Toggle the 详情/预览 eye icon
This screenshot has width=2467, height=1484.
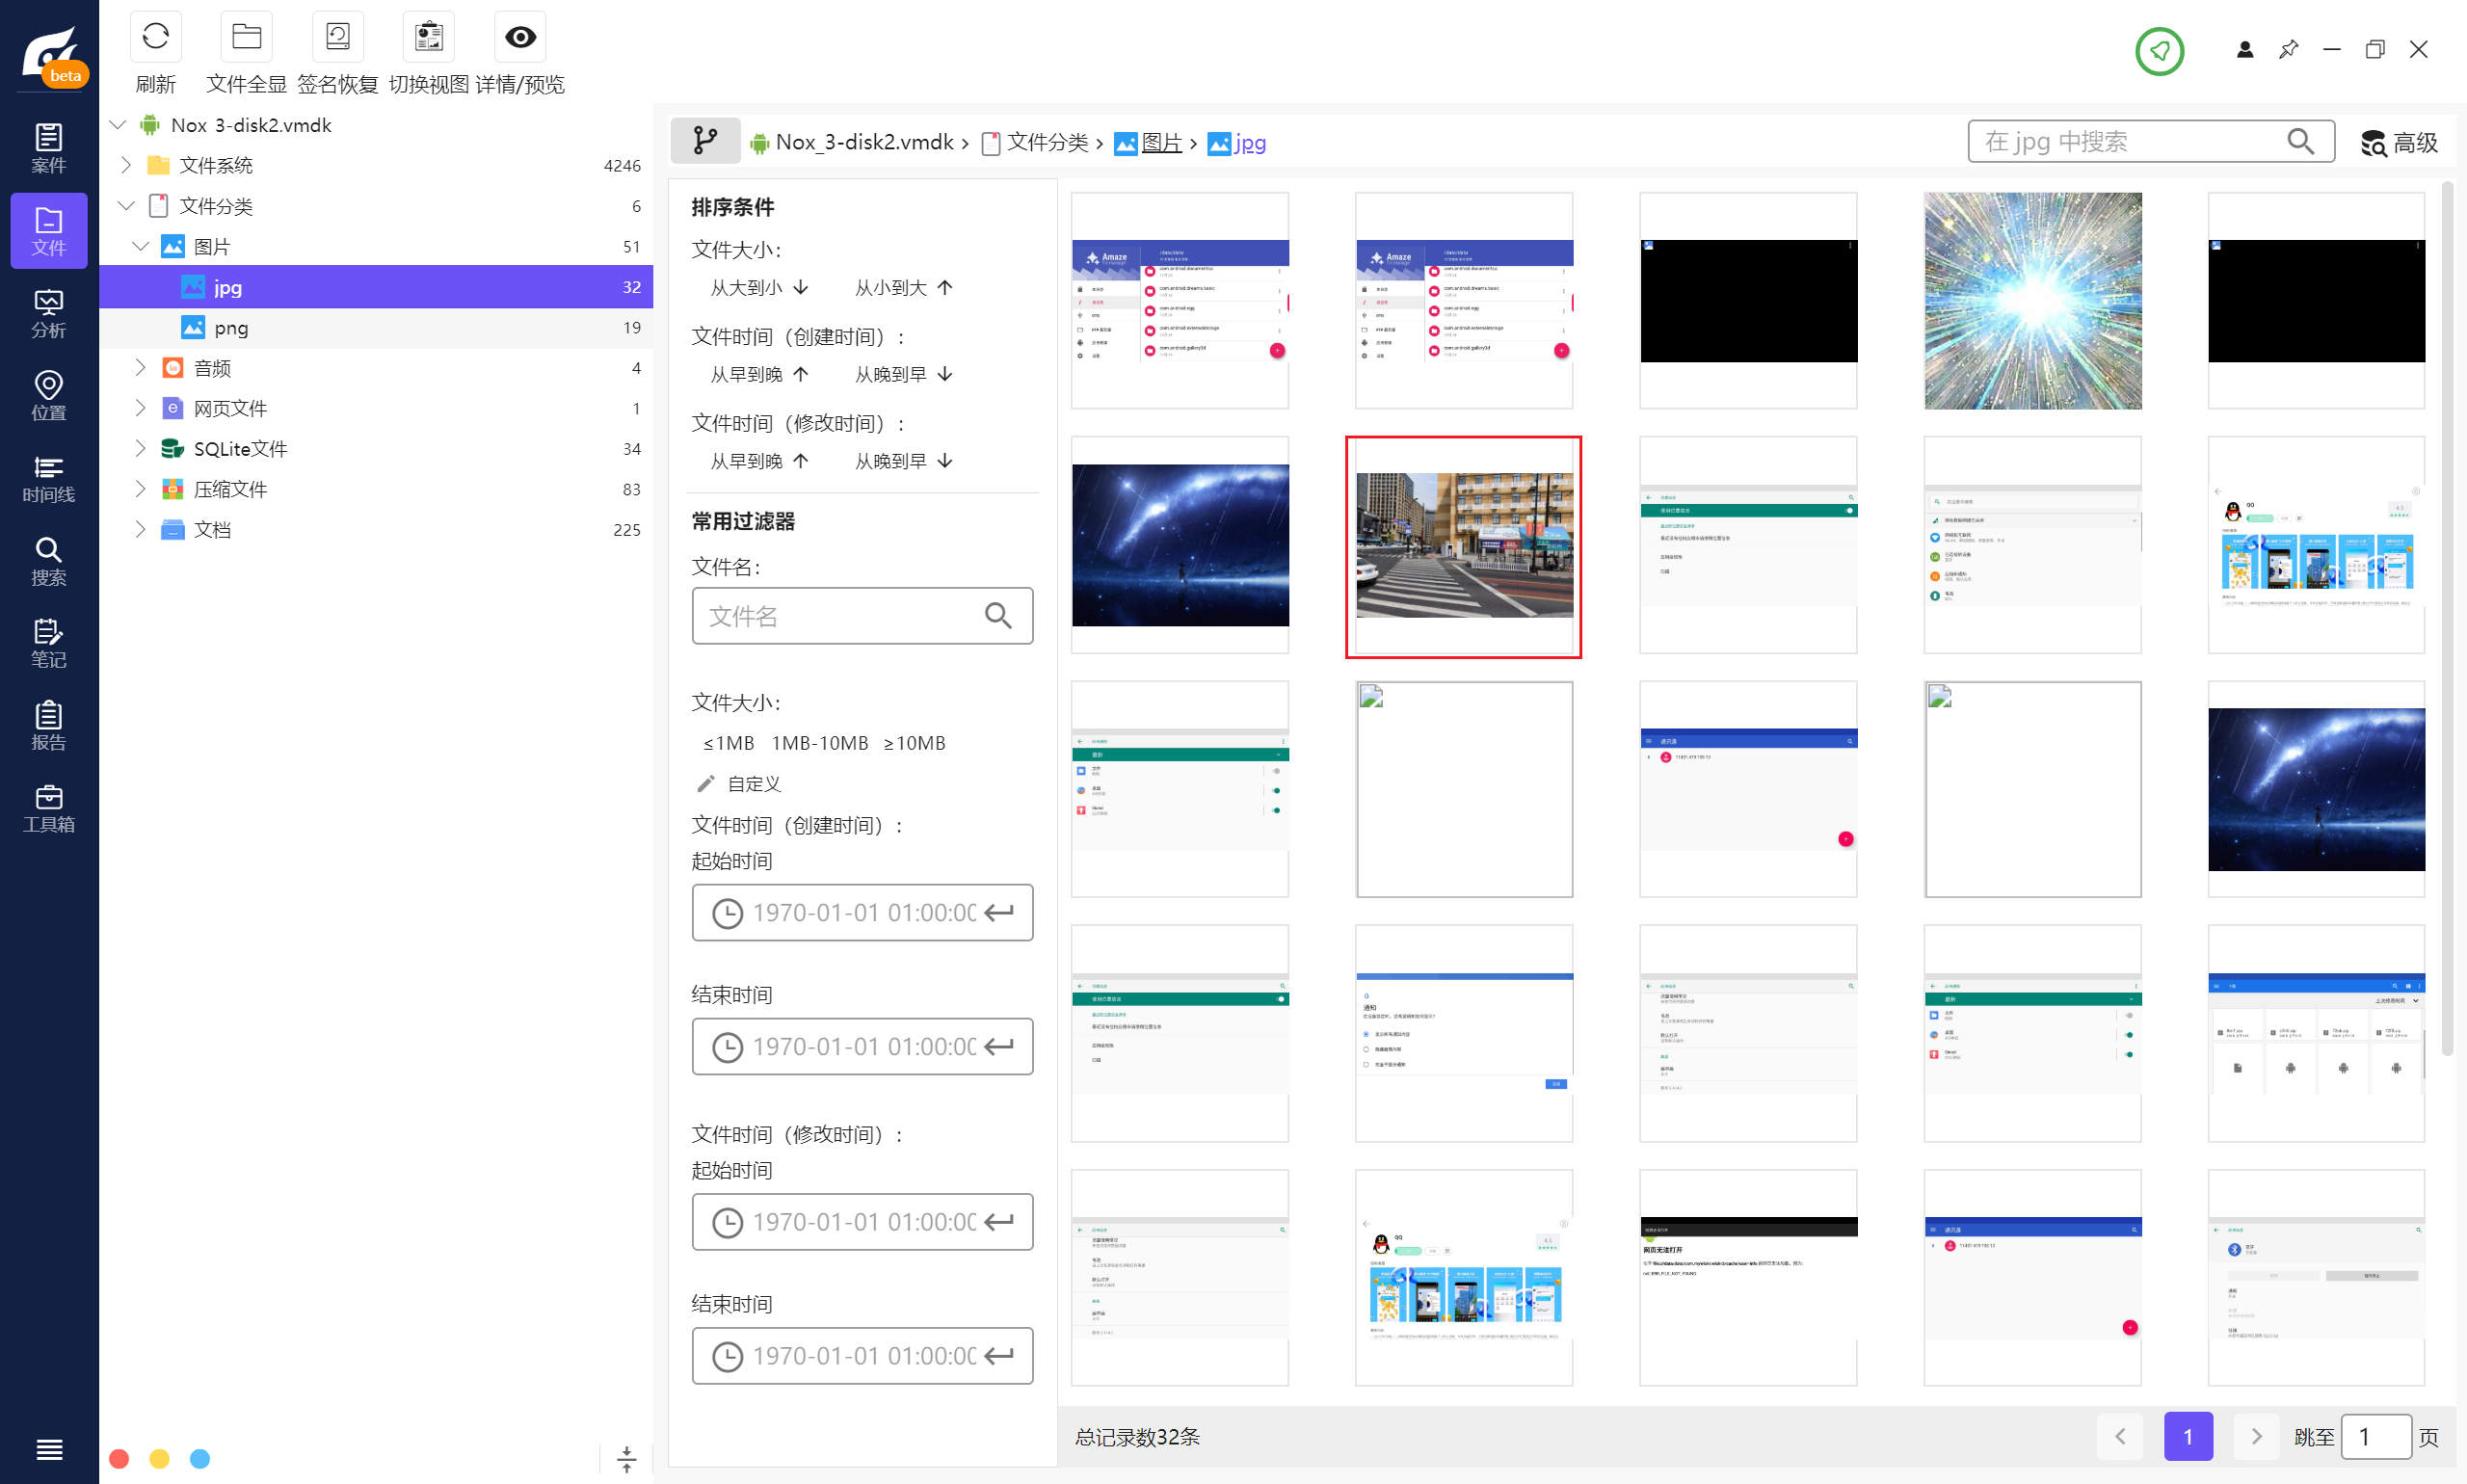point(520,37)
